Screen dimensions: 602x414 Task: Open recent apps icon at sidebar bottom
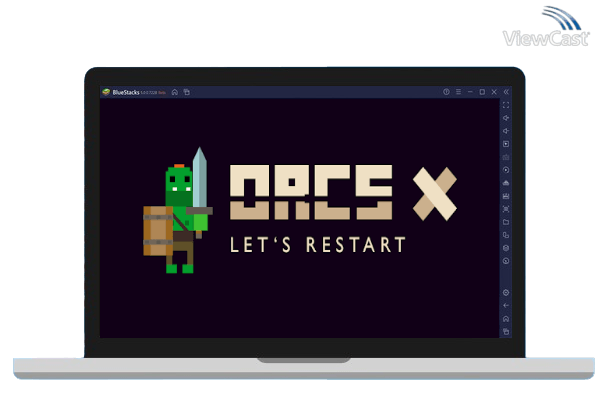pyautogui.click(x=506, y=331)
